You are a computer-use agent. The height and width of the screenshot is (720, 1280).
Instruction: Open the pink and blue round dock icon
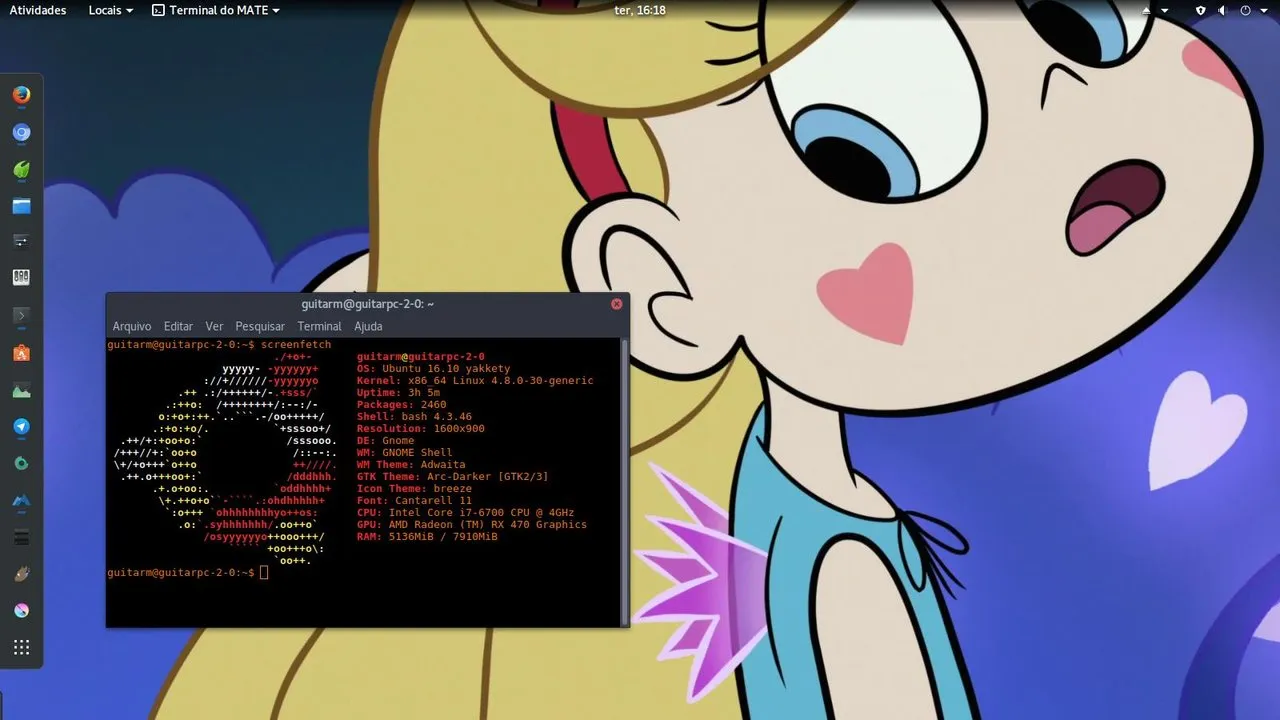pos(21,610)
